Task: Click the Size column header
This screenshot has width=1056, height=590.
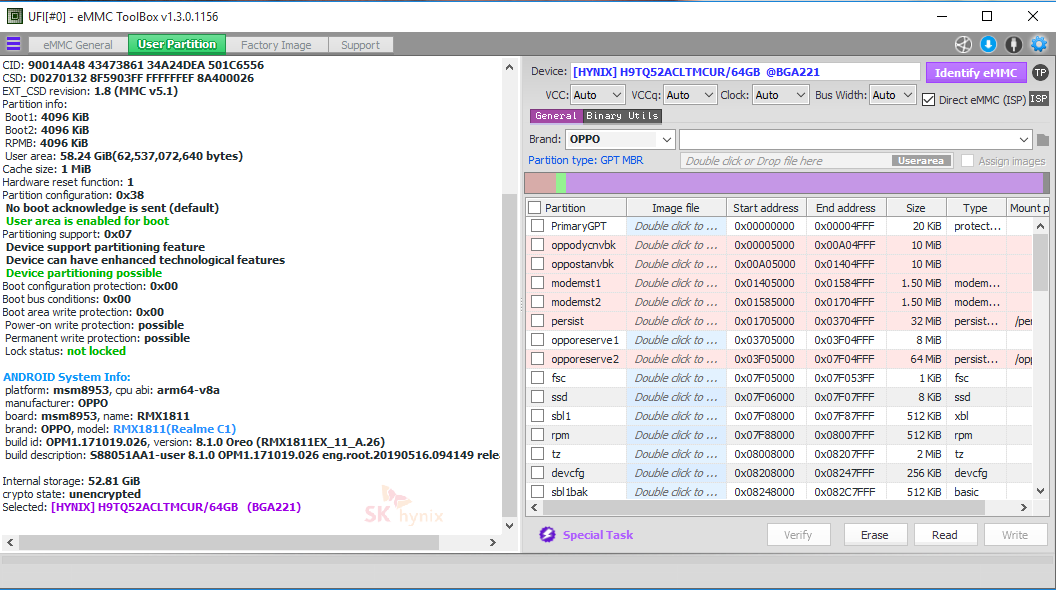Action: point(916,208)
